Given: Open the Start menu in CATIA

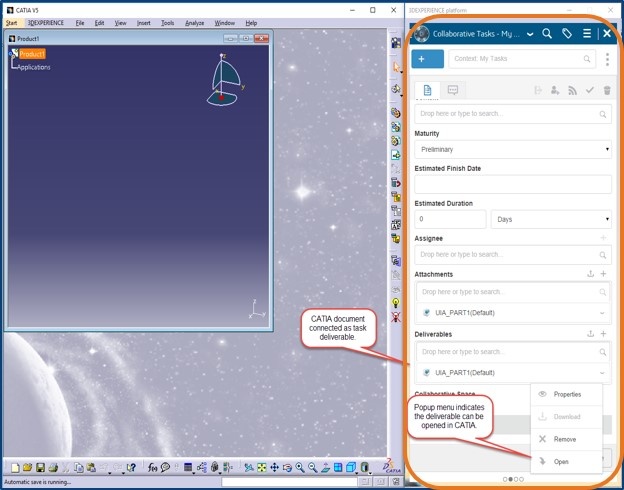Looking at the screenshot, I should click(x=11, y=23).
